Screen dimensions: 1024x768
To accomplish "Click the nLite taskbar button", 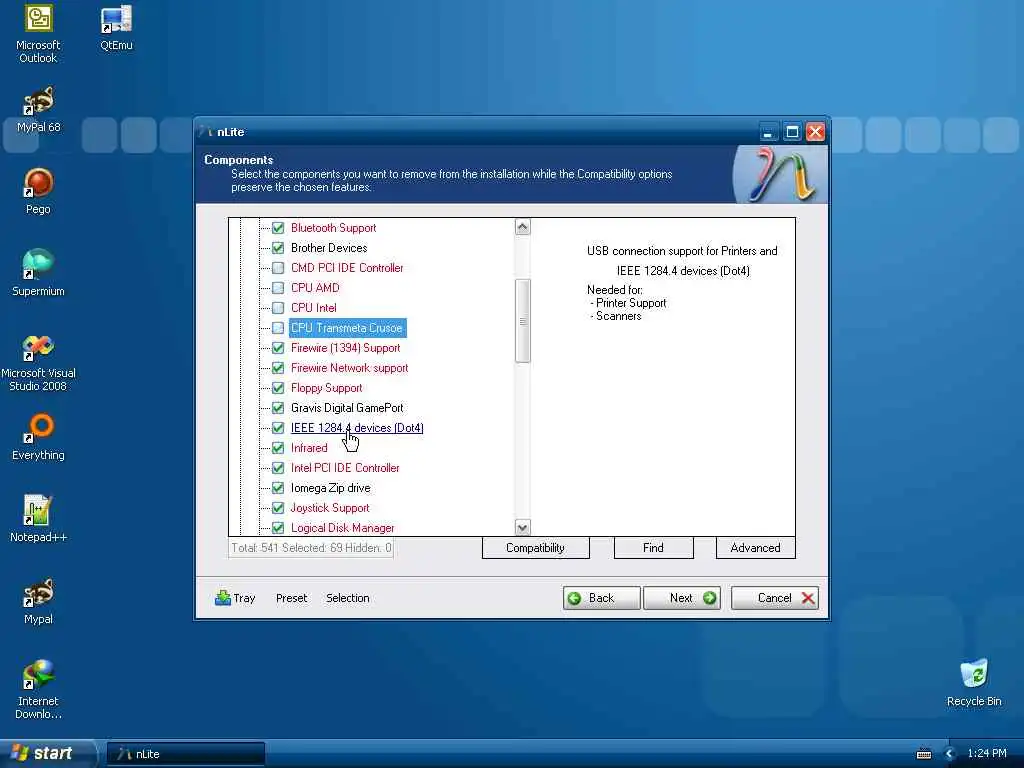I will (186, 754).
